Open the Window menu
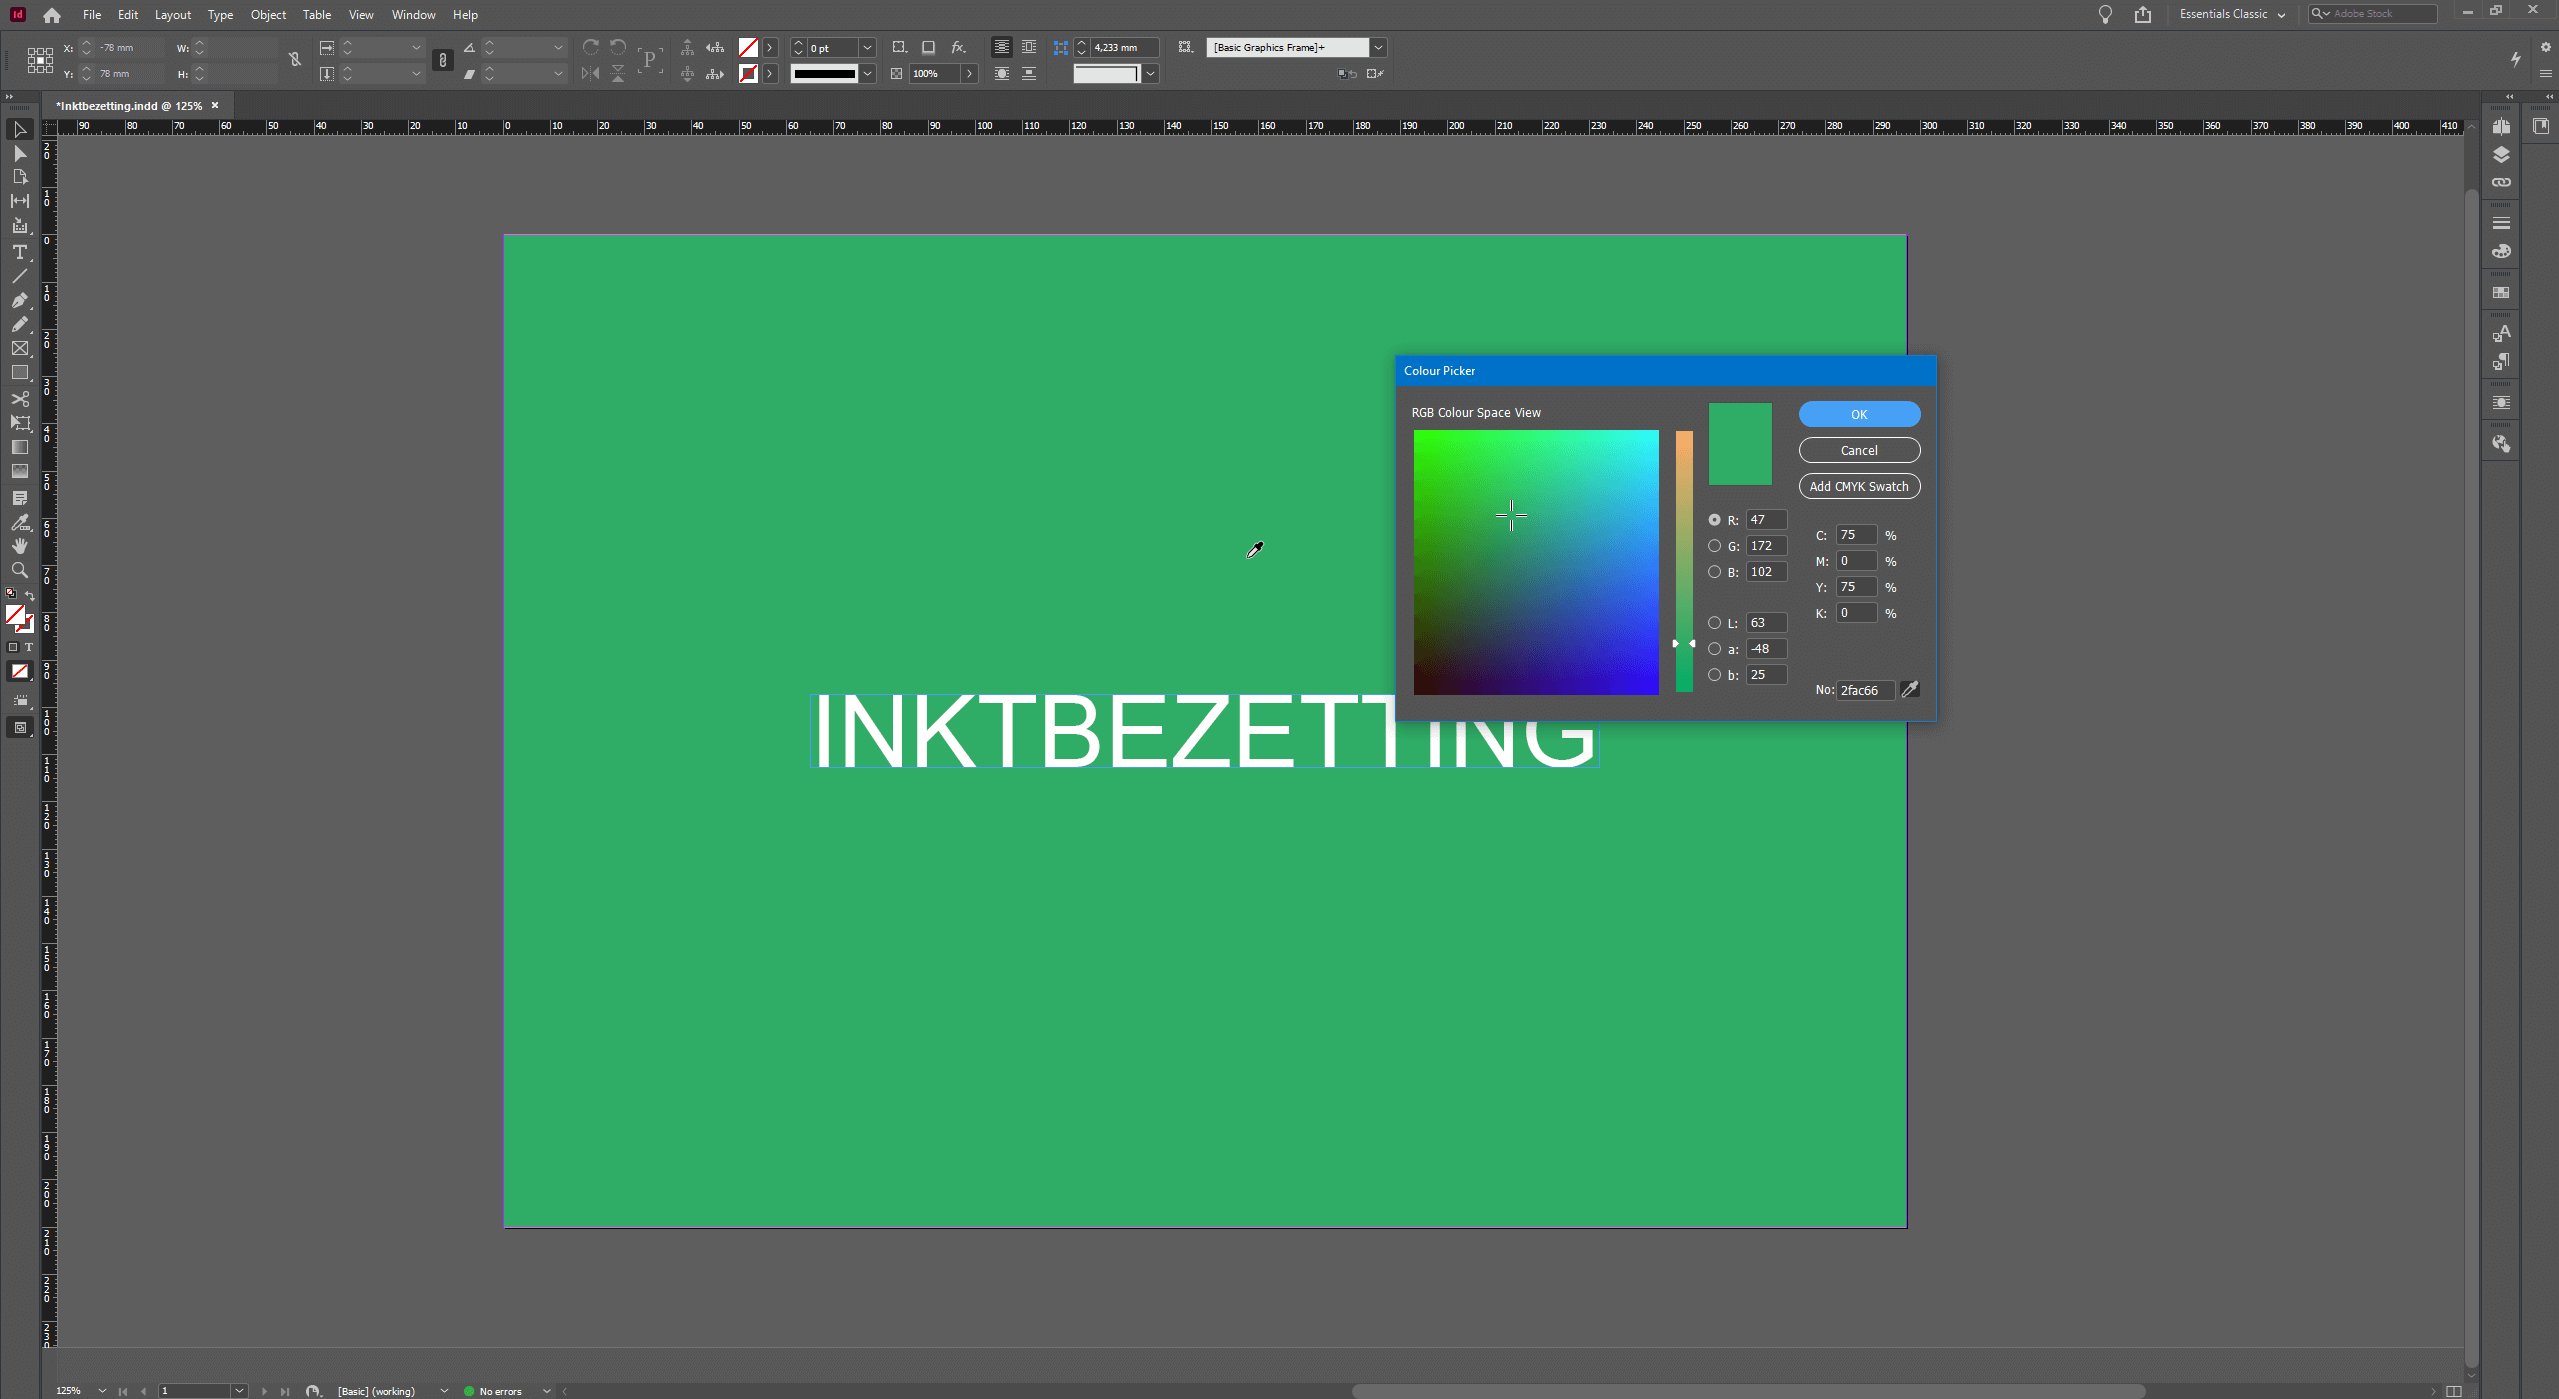2559x1399 pixels. [413, 15]
